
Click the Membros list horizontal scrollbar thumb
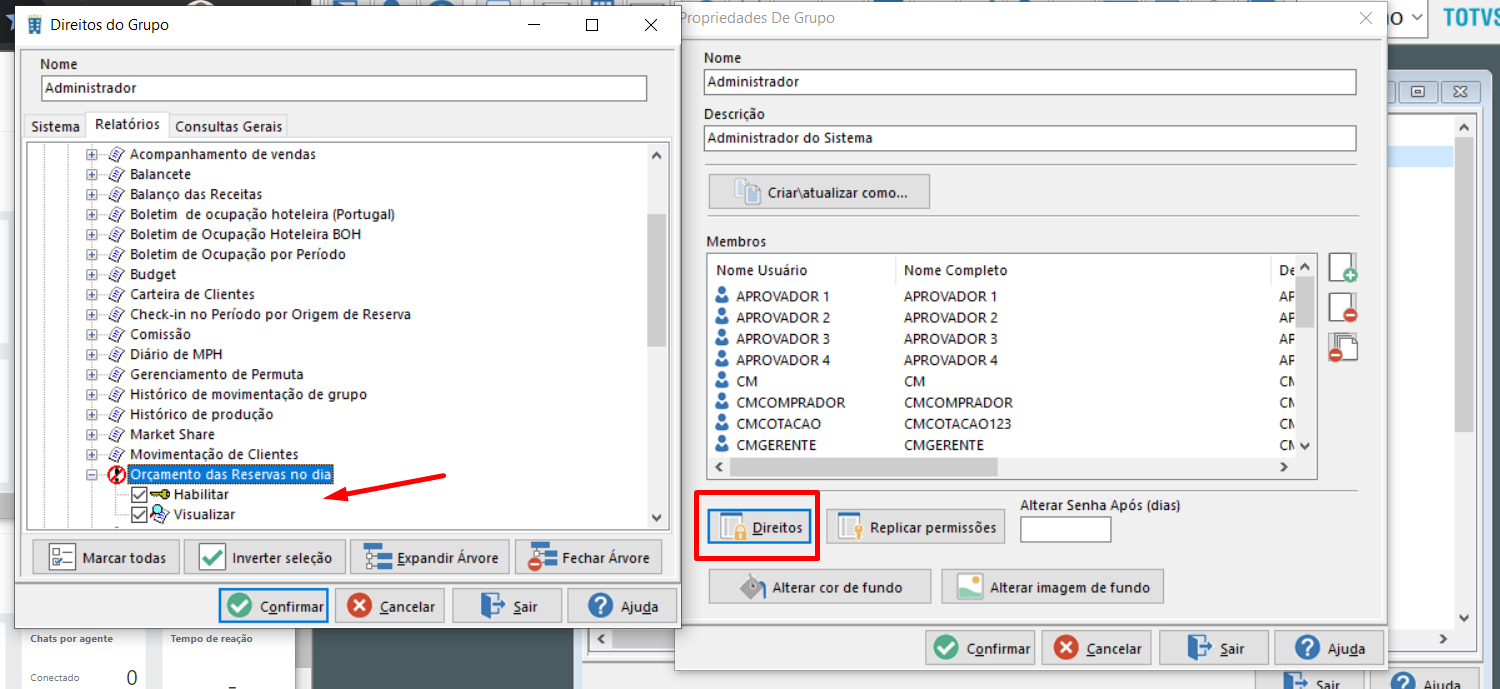864,467
